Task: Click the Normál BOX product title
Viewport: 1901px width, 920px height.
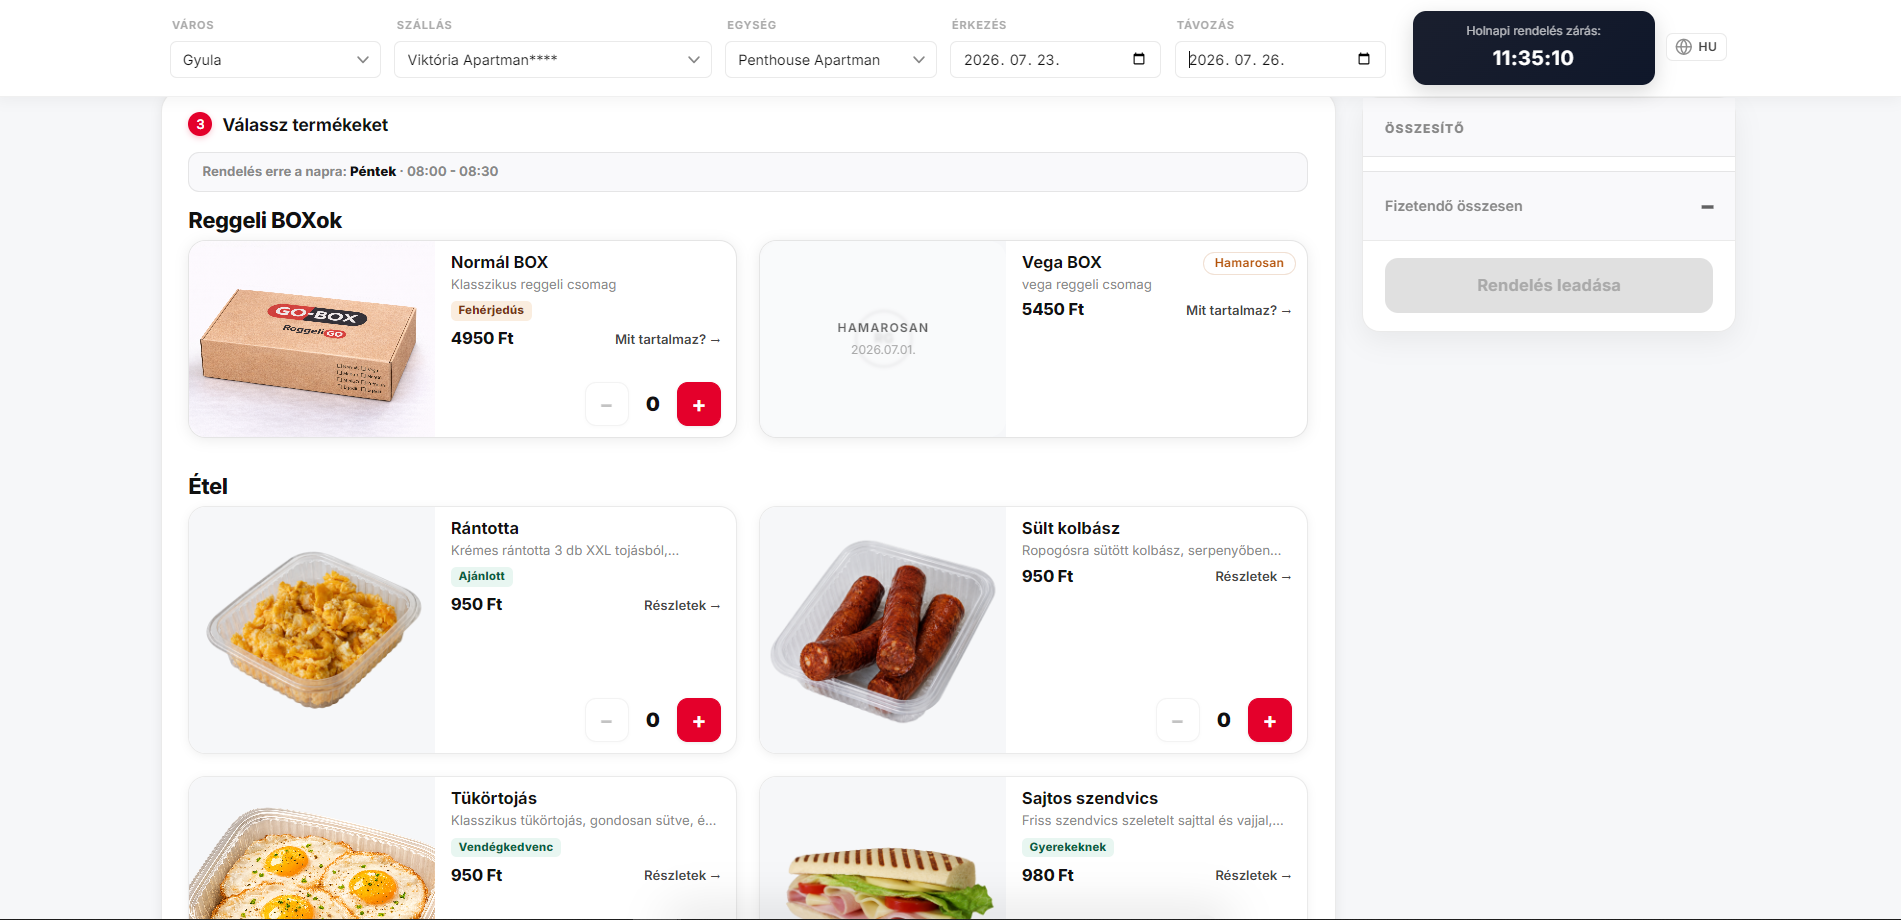Action: tap(499, 262)
